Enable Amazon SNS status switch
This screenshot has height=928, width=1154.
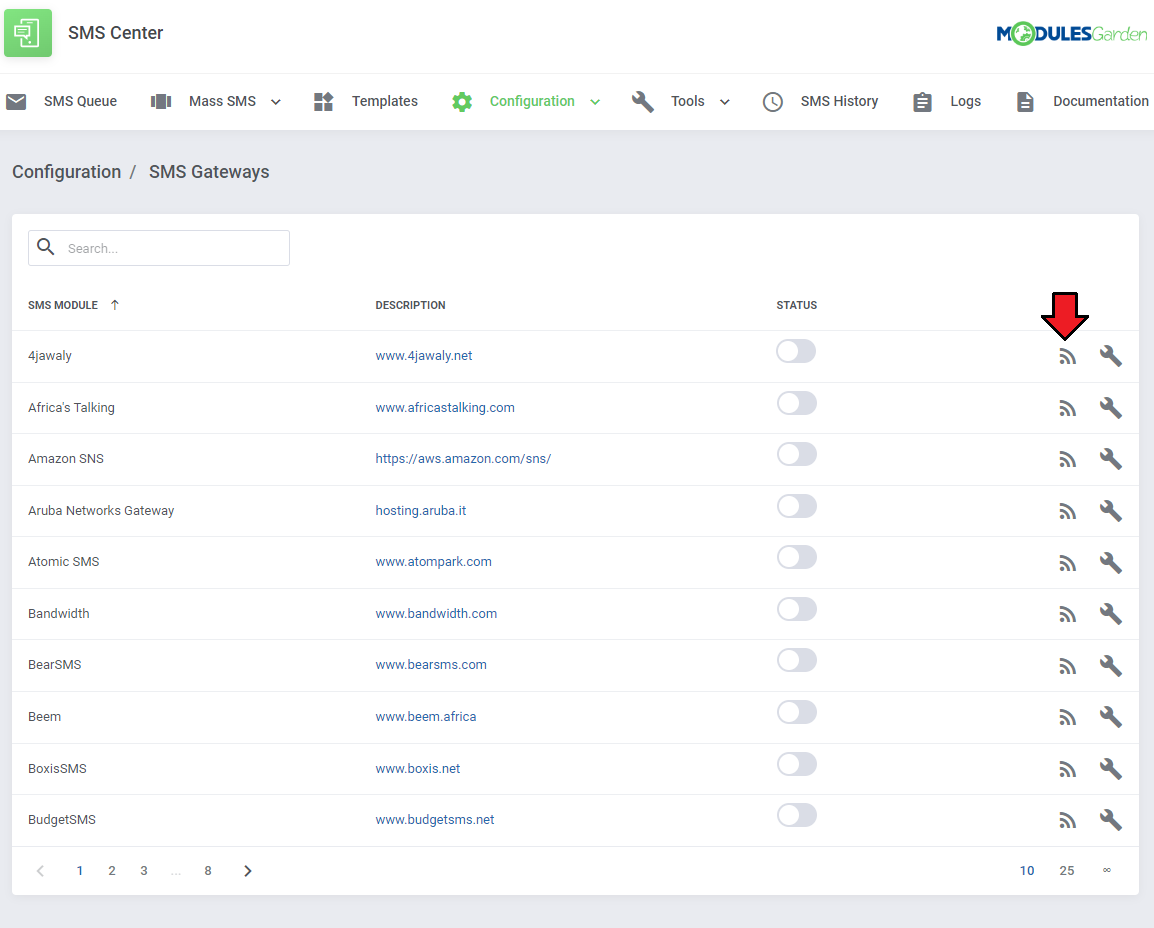point(796,454)
